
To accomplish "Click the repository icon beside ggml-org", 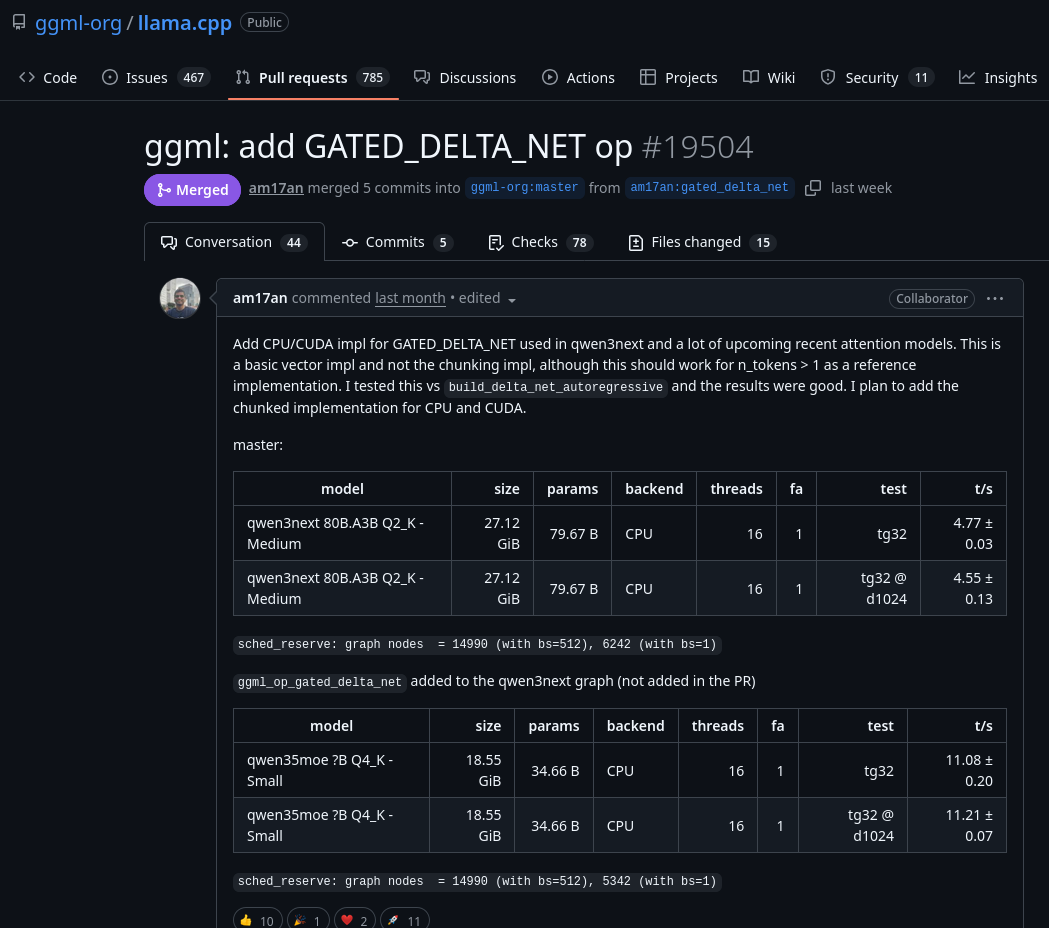I will click(x=19, y=22).
